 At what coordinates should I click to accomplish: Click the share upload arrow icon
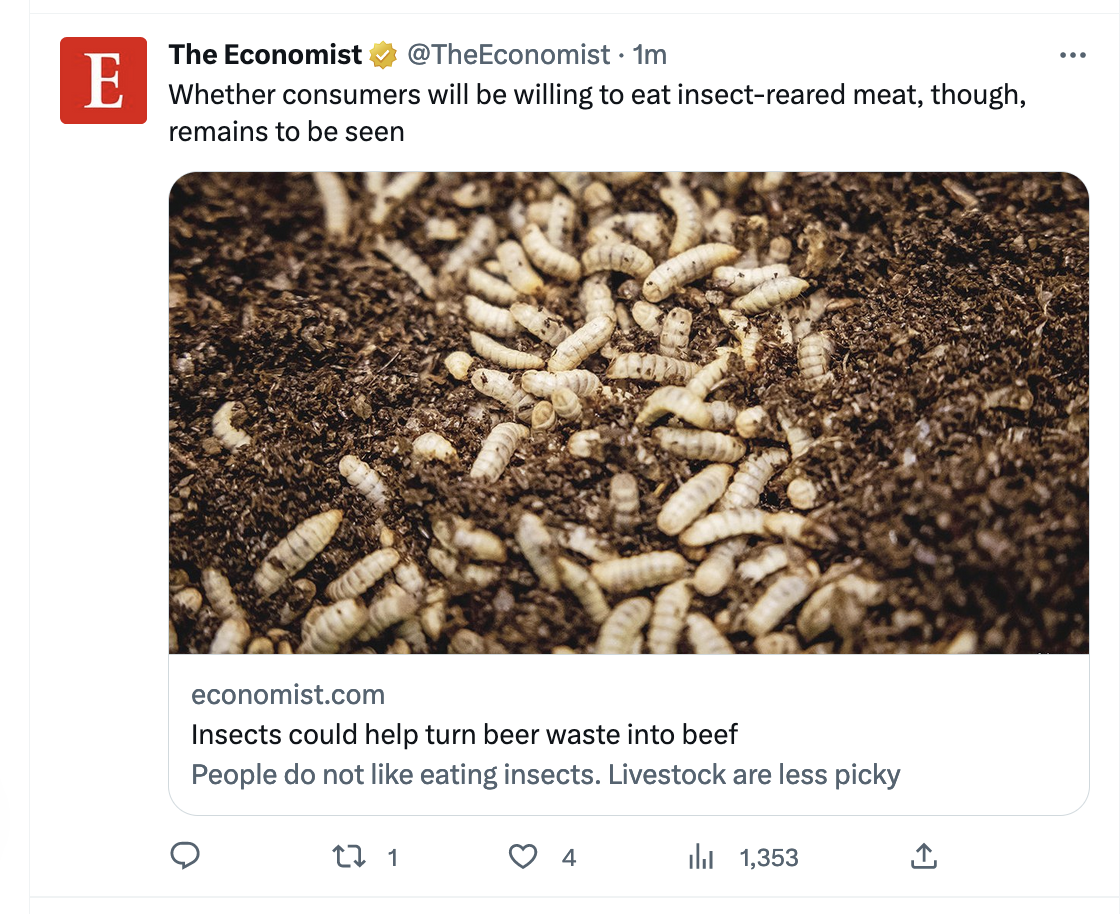tap(924, 856)
